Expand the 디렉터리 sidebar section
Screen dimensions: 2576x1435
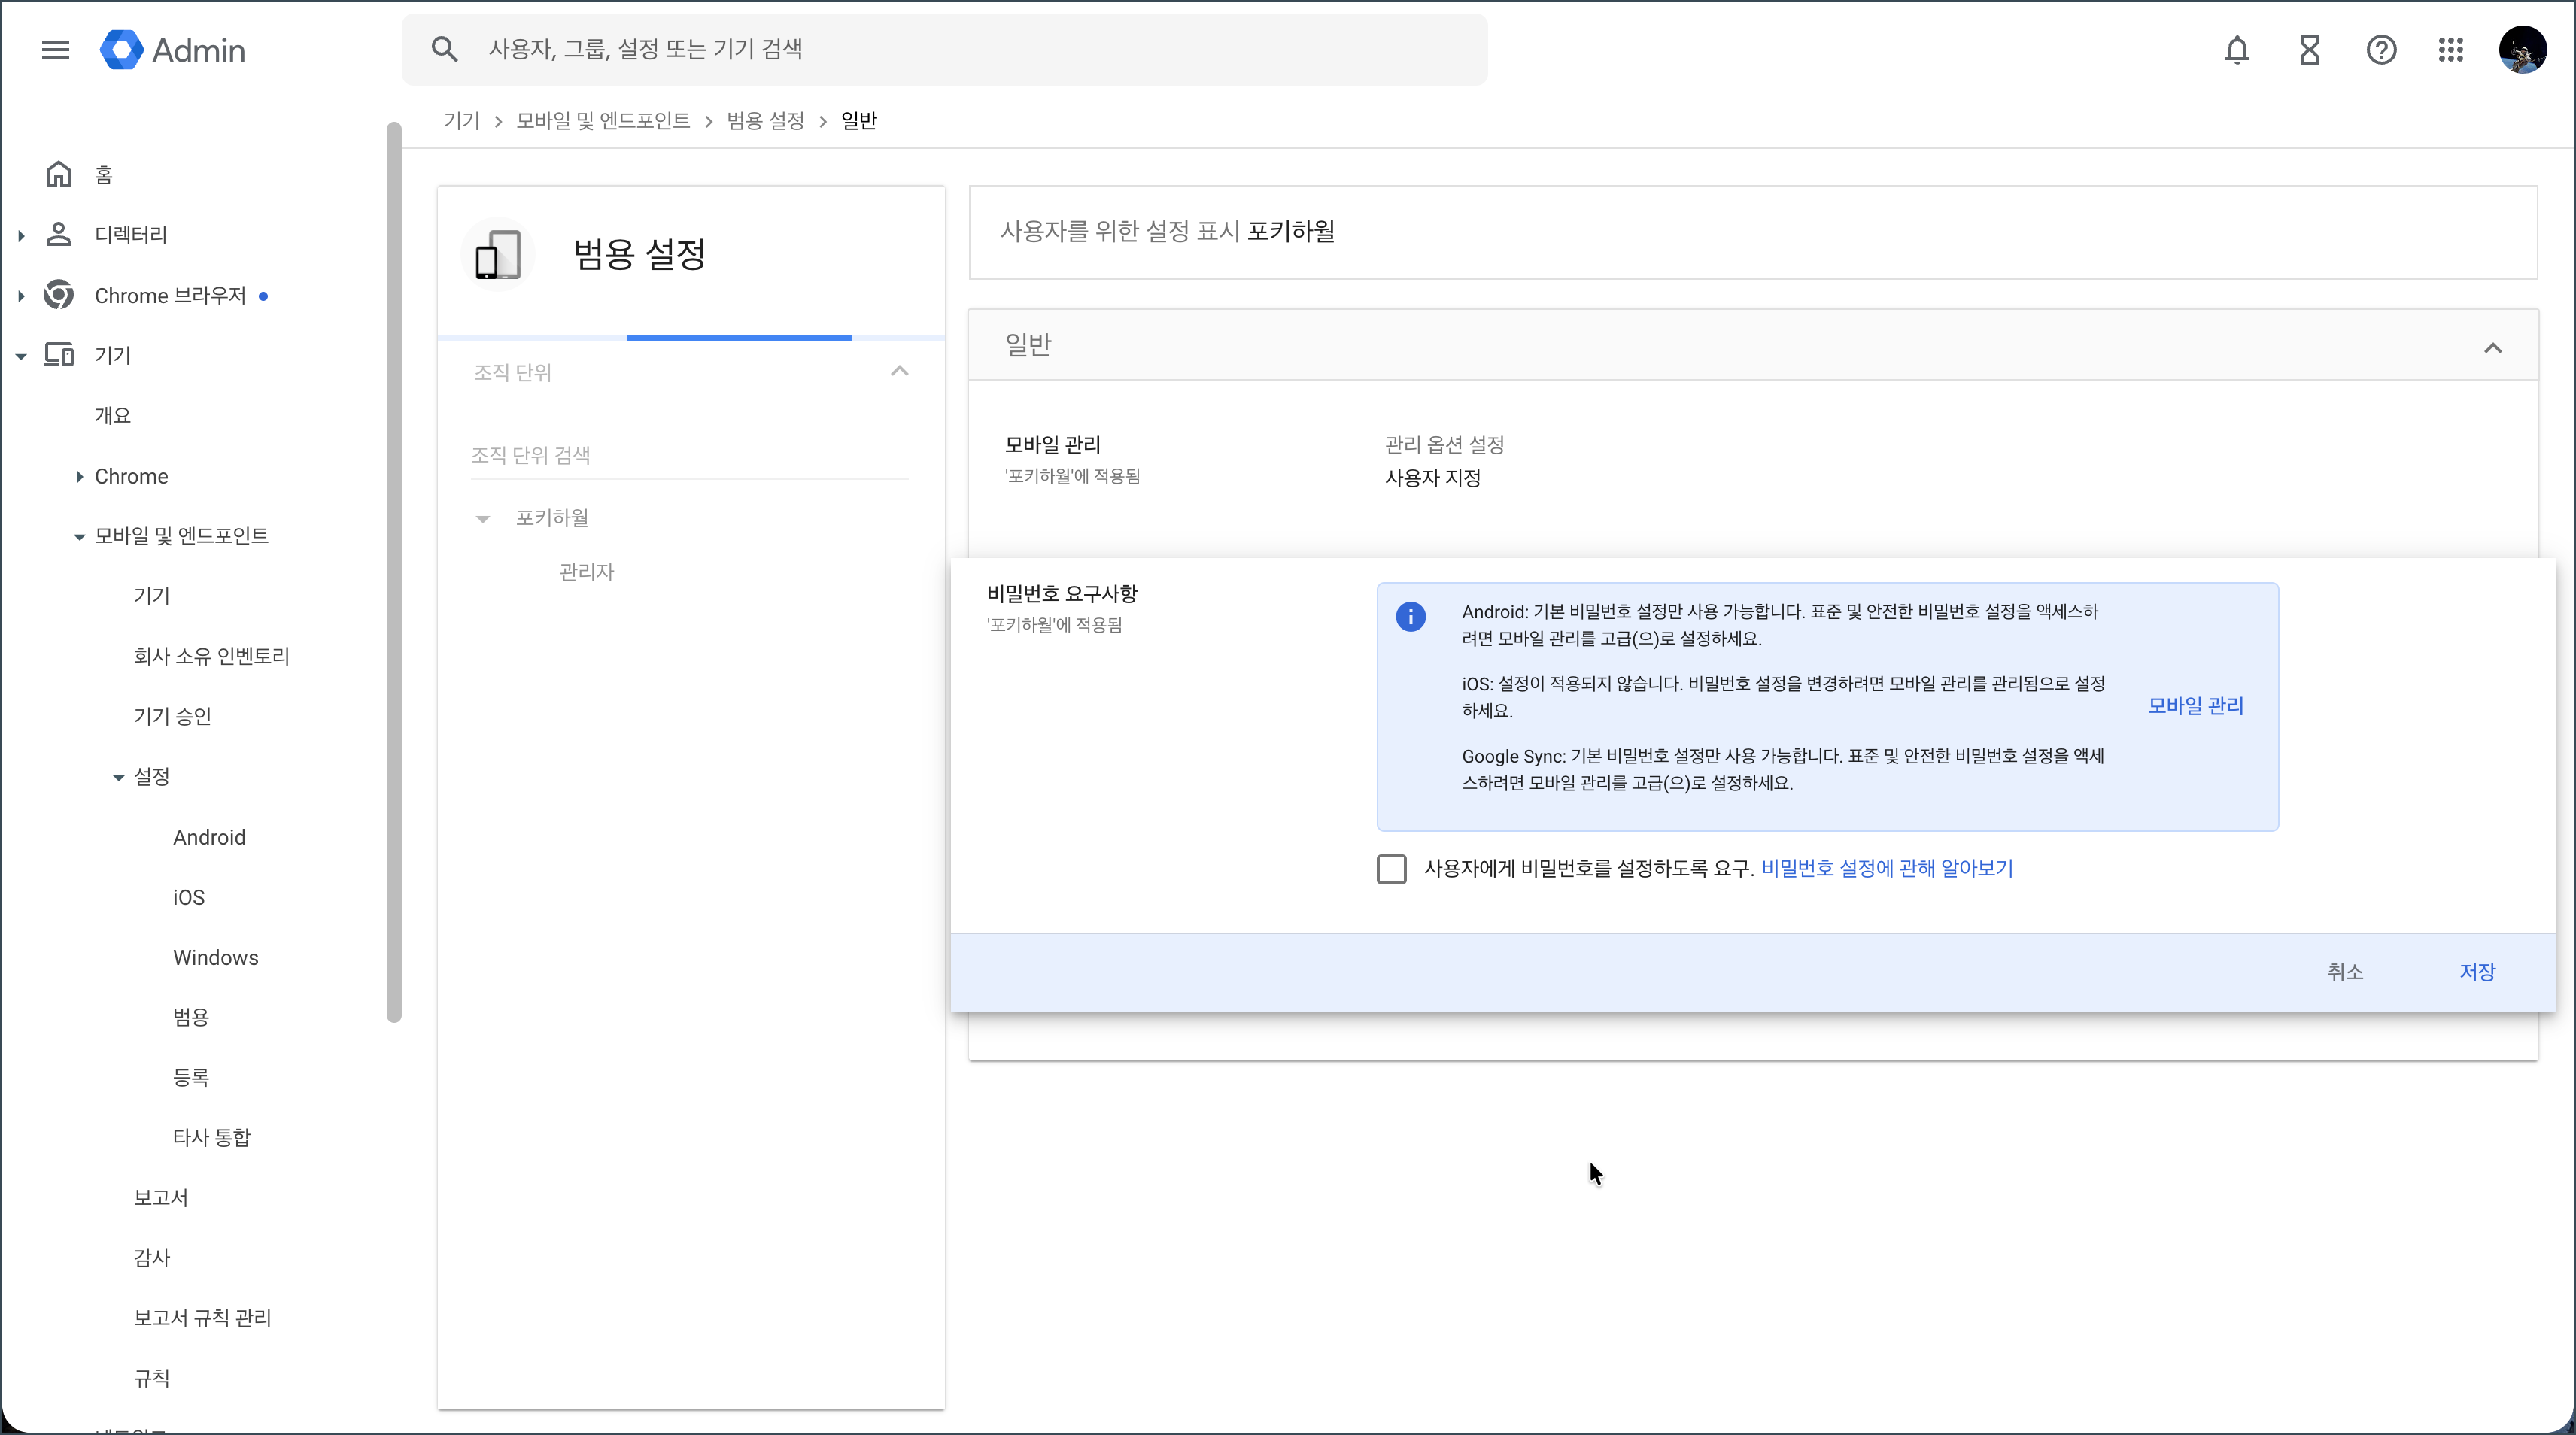(x=21, y=236)
